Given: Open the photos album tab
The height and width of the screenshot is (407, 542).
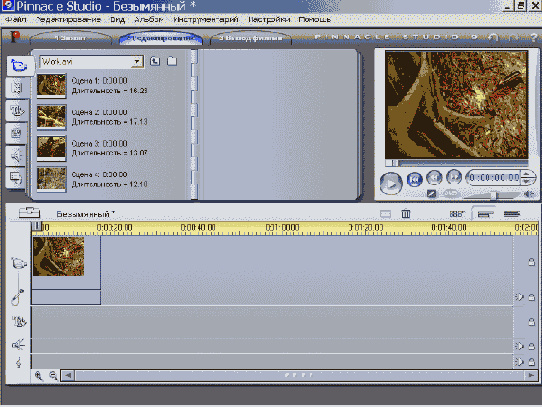Looking at the screenshot, I should coord(16,133).
